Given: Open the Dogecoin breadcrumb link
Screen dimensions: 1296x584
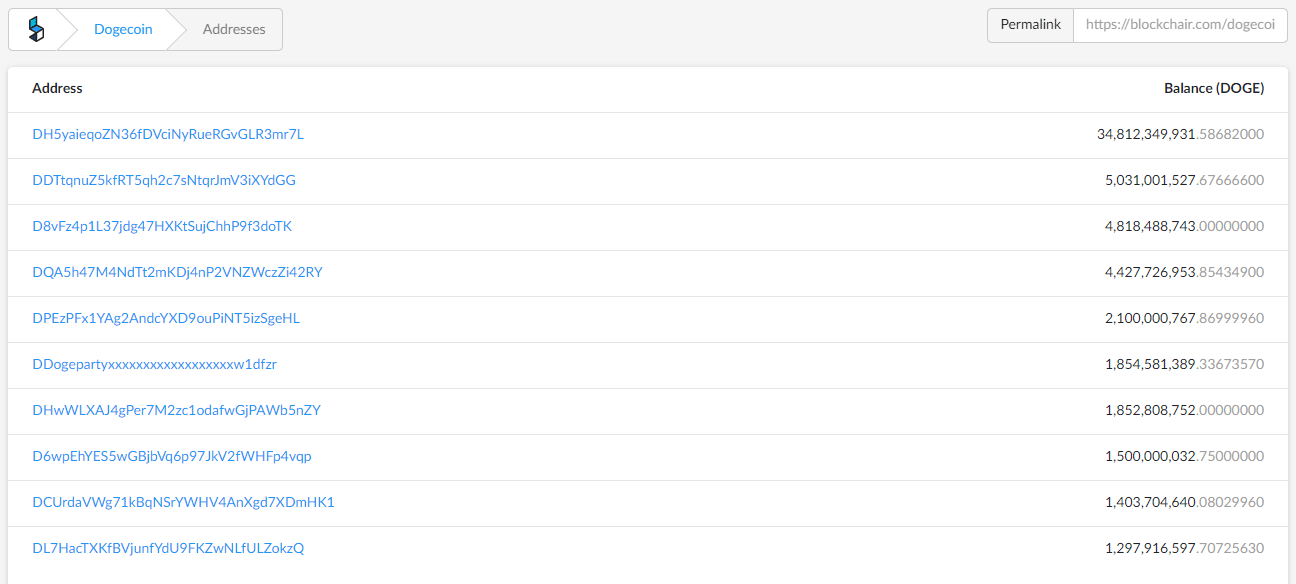Looking at the screenshot, I should (x=123, y=29).
